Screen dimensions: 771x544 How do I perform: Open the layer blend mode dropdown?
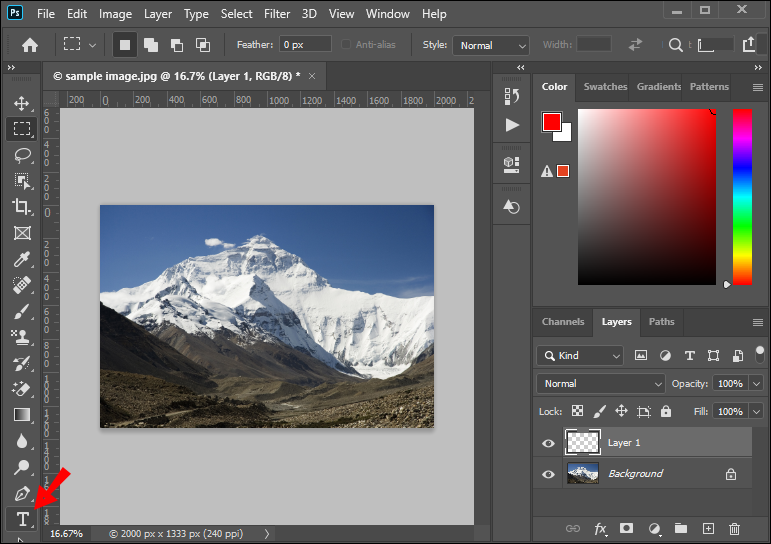[x=601, y=383]
